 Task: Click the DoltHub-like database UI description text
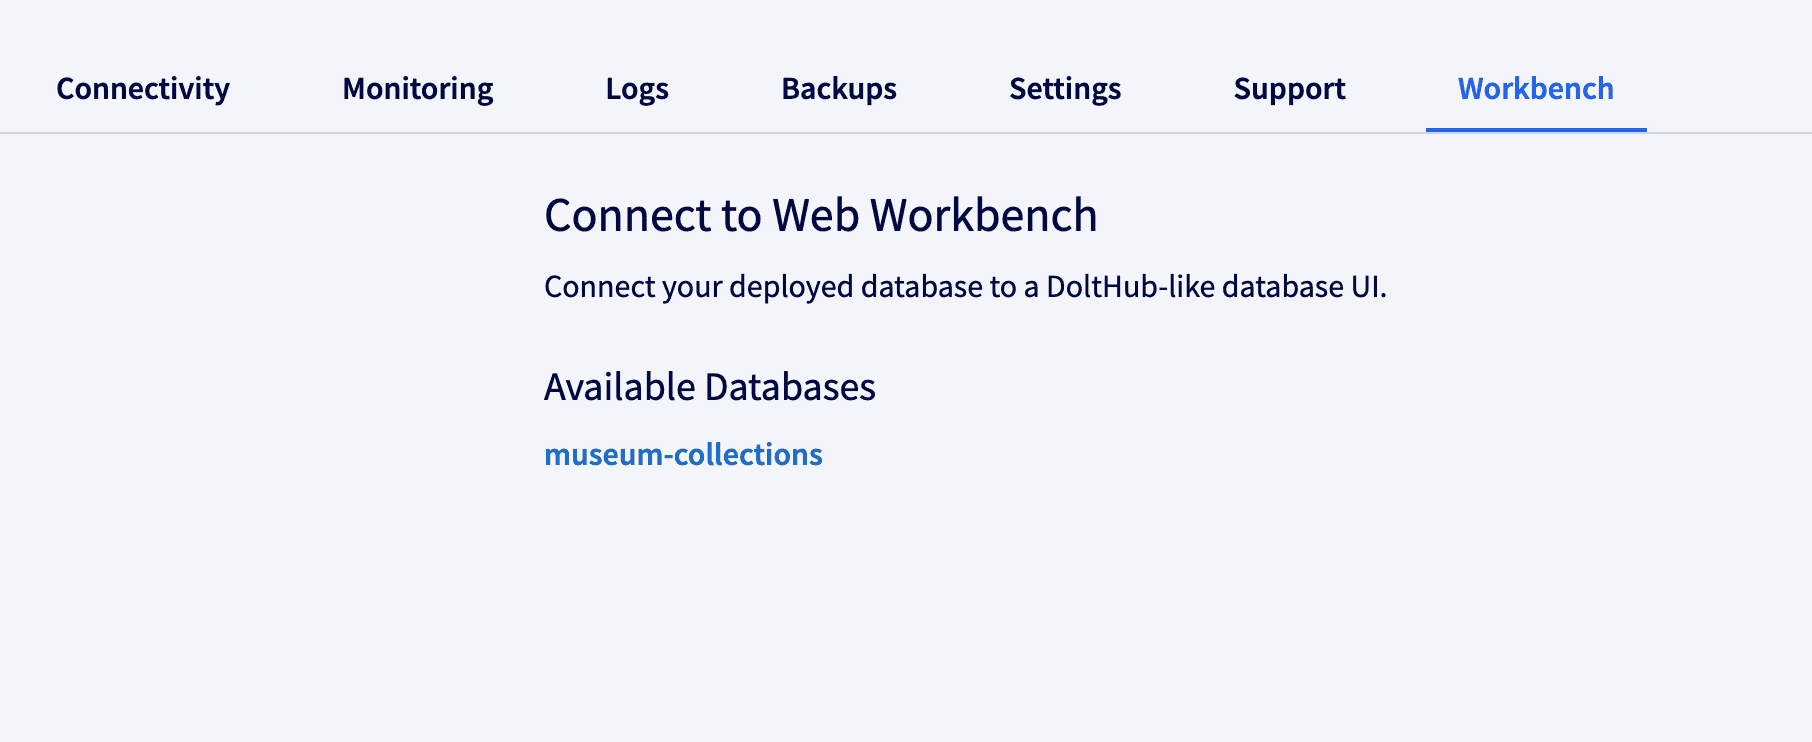(965, 287)
